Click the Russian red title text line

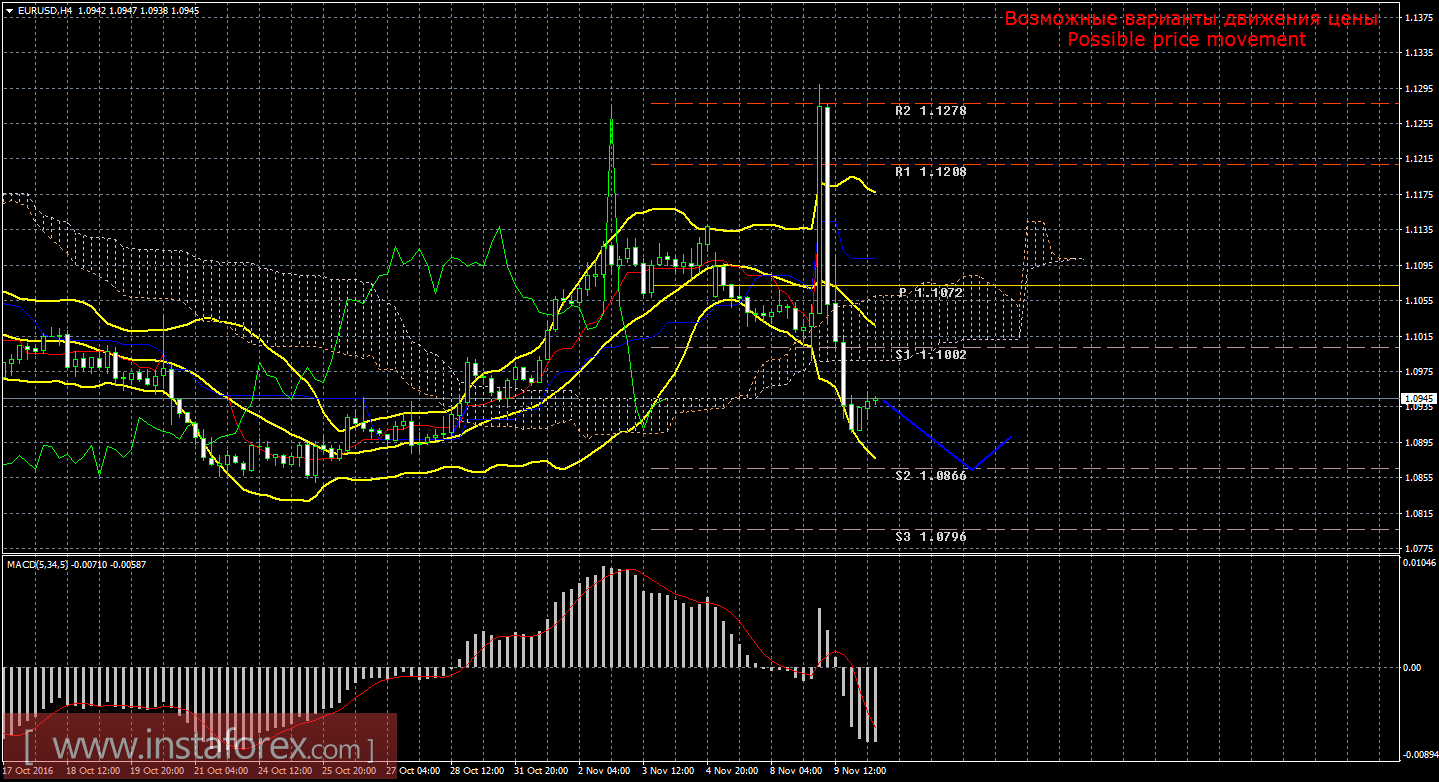tap(1191, 19)
